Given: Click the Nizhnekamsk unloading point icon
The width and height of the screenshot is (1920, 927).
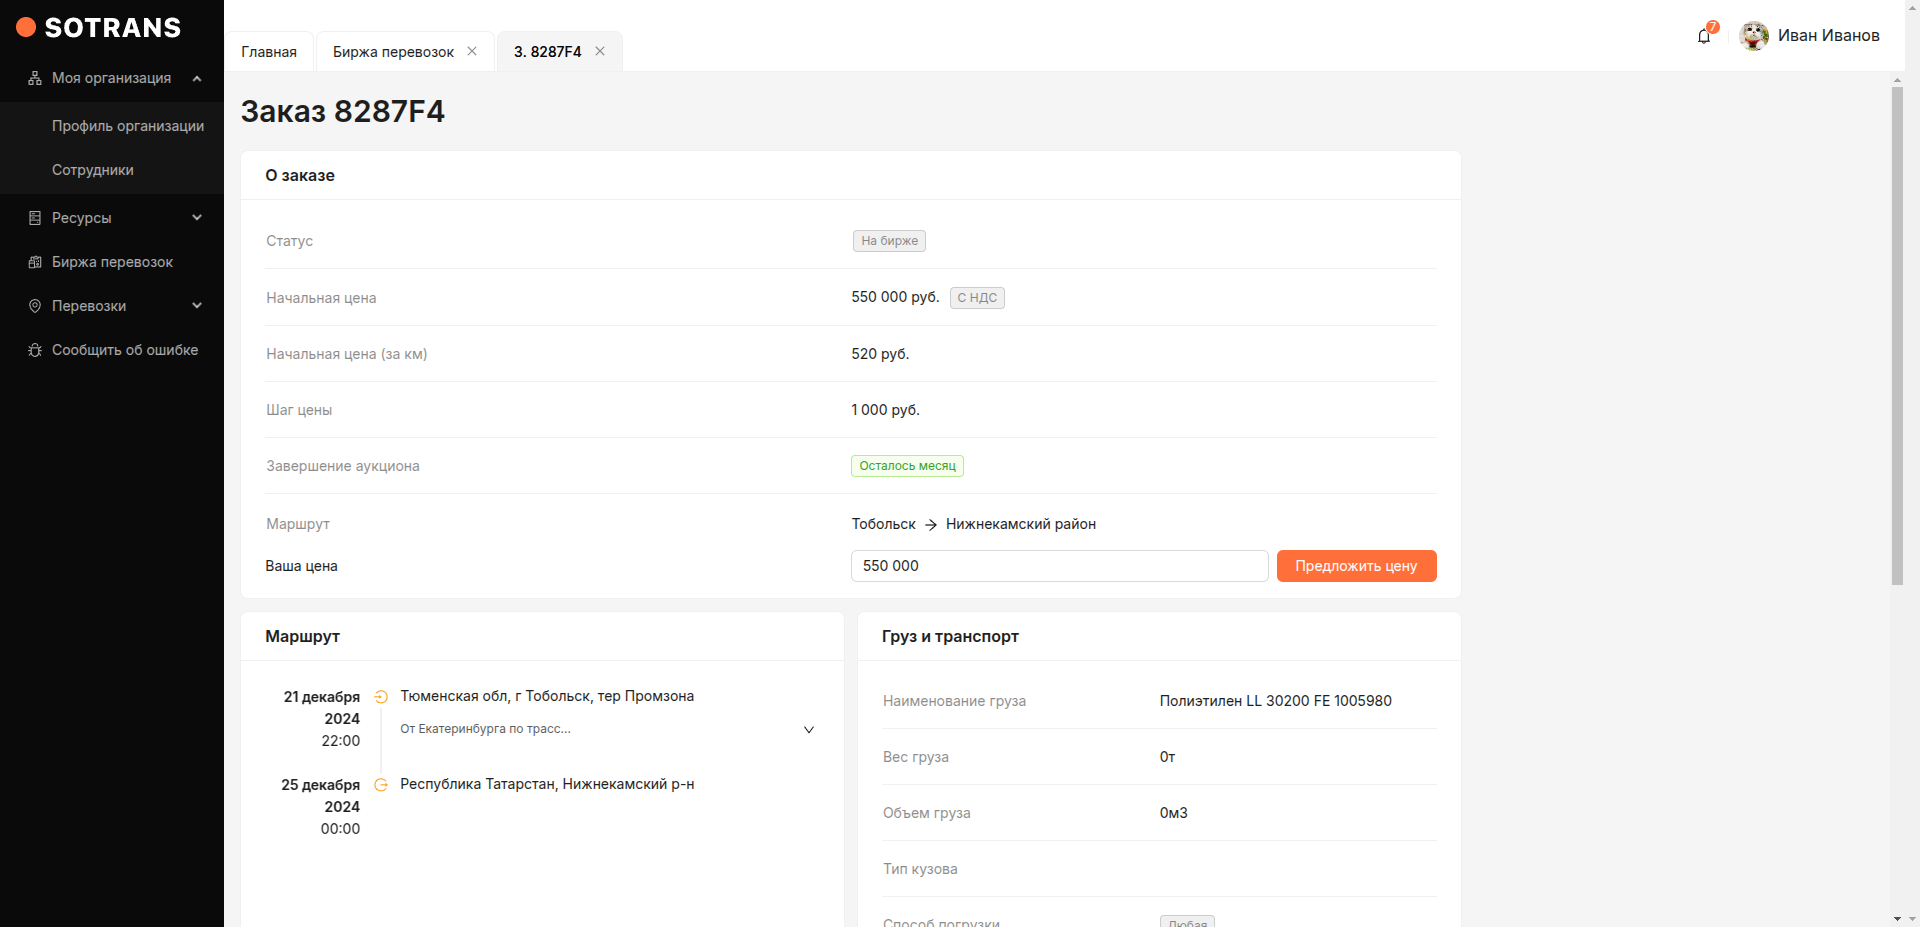Looking at the screenshot, I should 381,785.
